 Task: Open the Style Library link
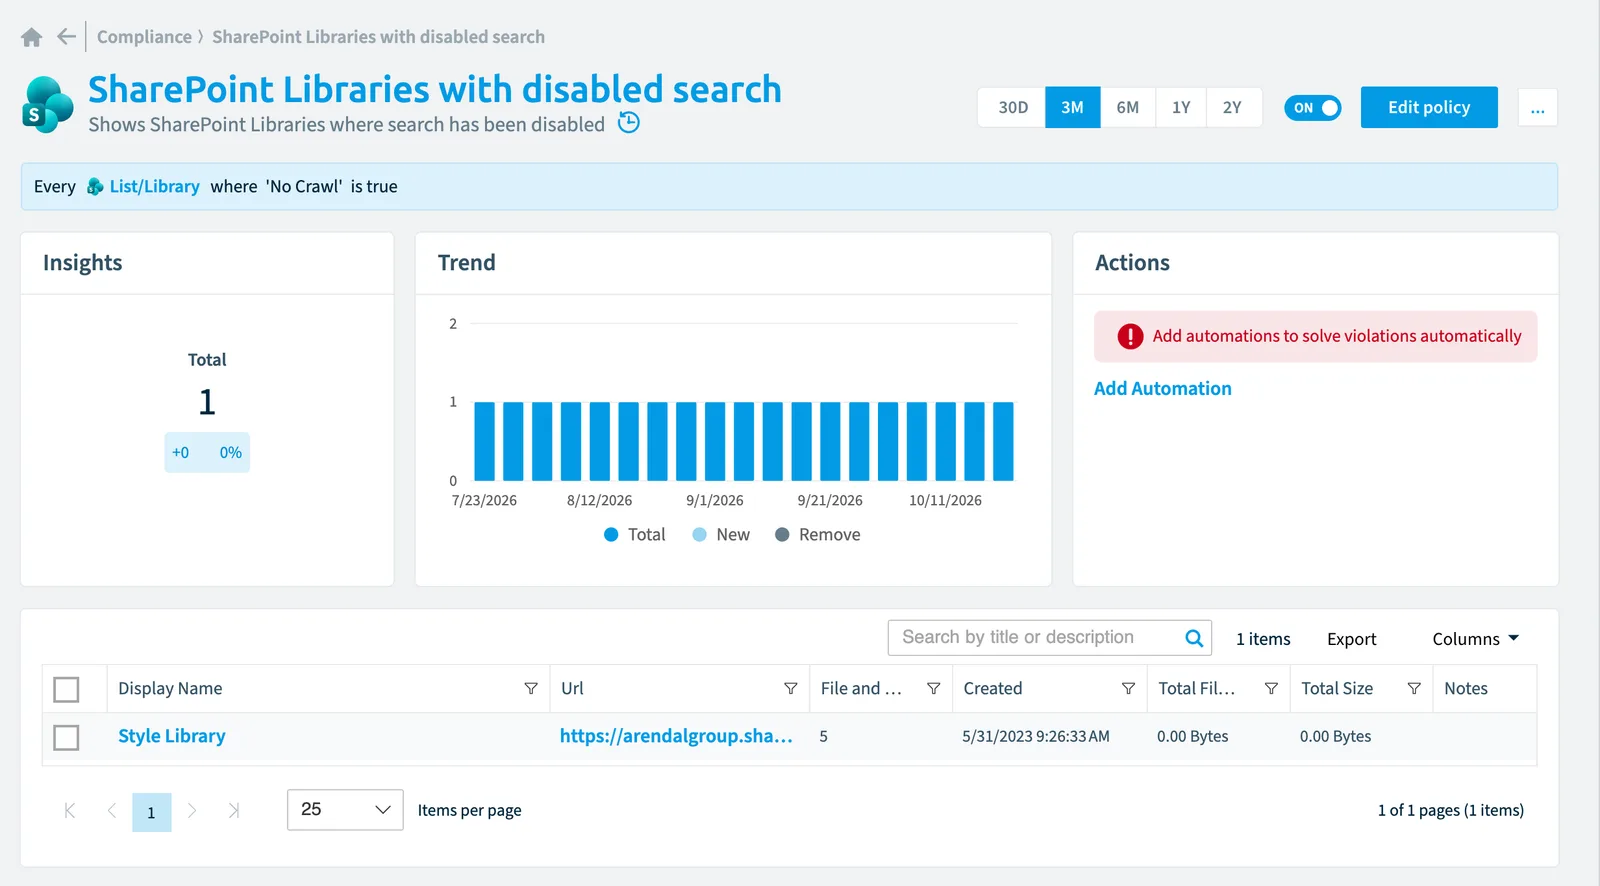pyautogui.click(x=172, y=736)
